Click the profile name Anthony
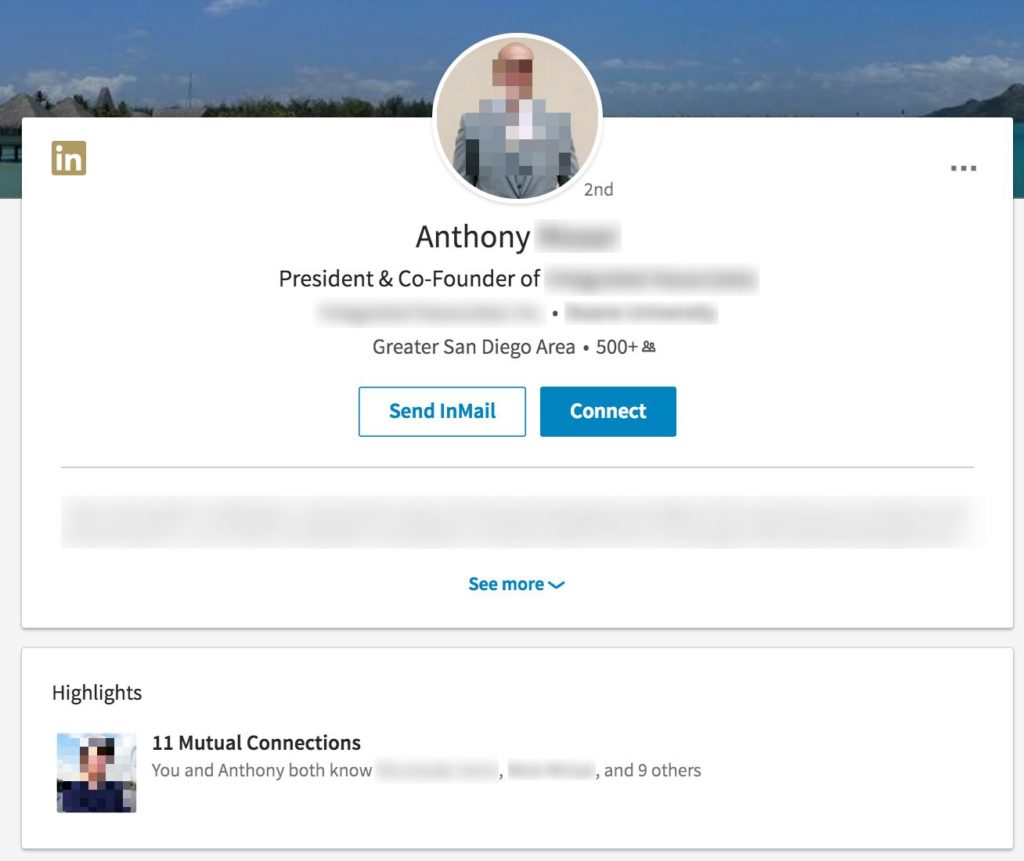The image size is (1024, 861). (x=473, y=237)
